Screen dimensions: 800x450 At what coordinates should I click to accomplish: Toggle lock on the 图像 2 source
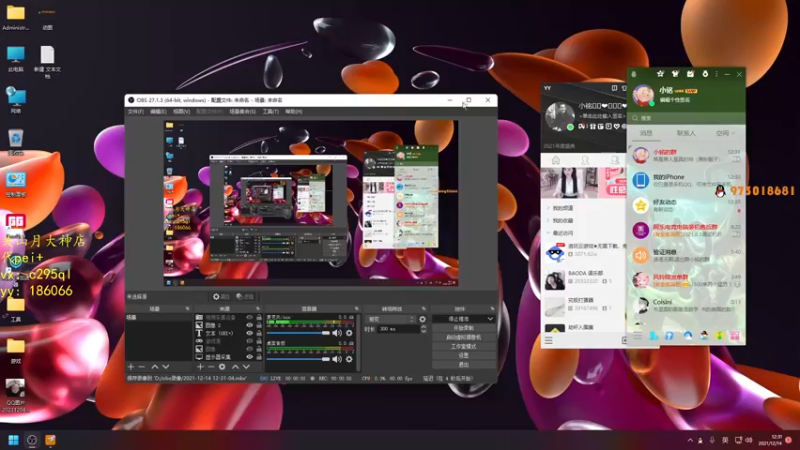coord(259,325)
